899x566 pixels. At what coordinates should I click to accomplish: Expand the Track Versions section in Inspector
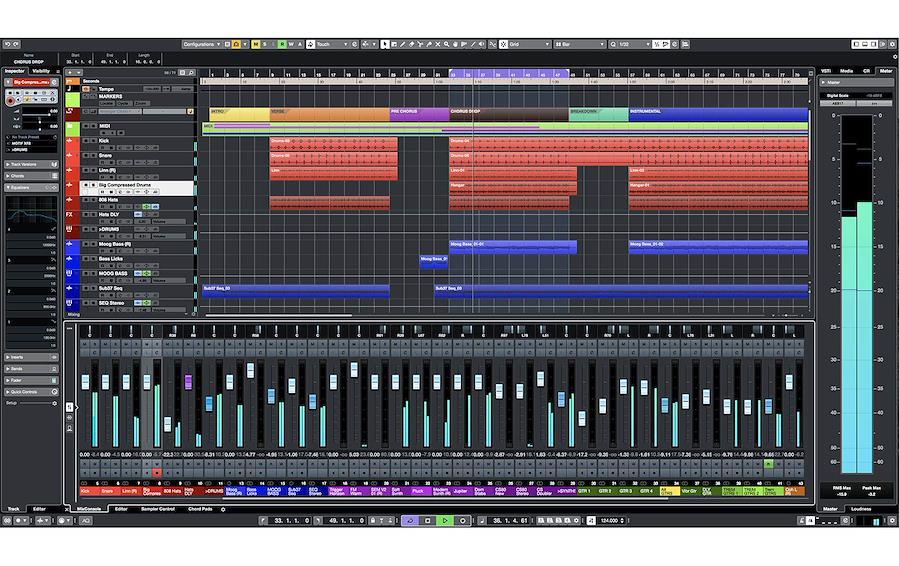coord(24,163)
